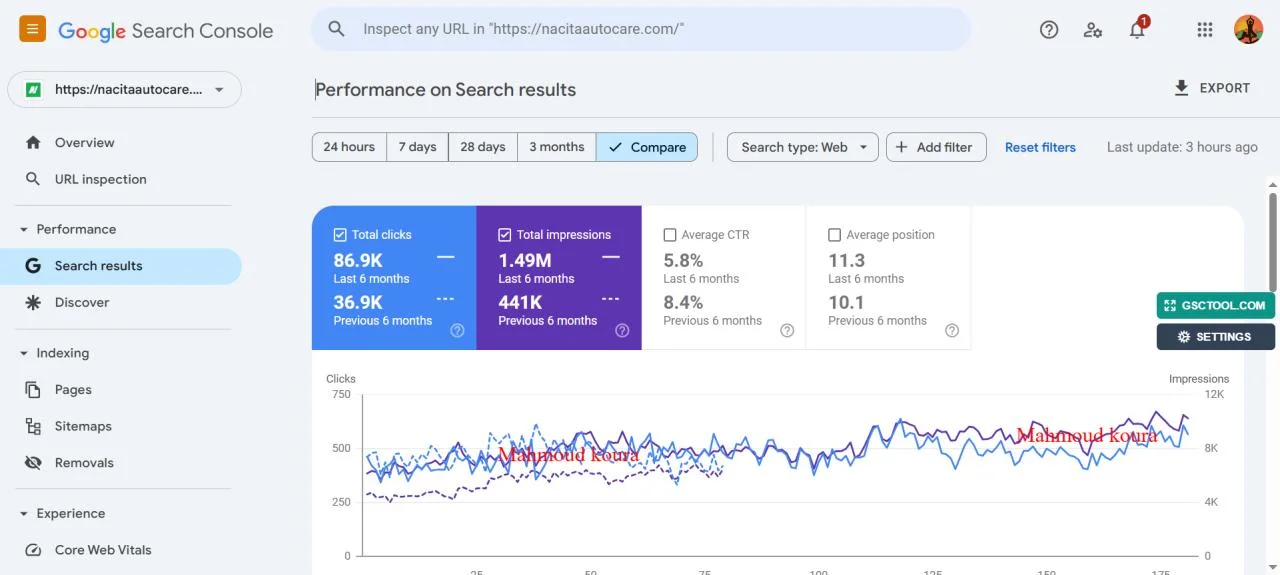The width and height of the screenshot is (1280, 575).
Task: Open the Google apps grid
Action: point(1205,30)
